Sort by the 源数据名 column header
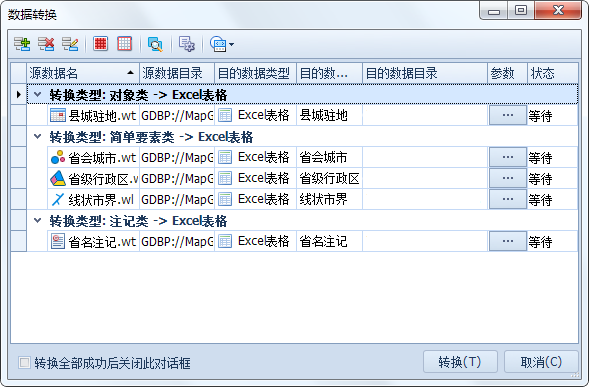Image resolution: width=589 pixels, height=387 pixels. pyautogui.click(x=83, y=73)
